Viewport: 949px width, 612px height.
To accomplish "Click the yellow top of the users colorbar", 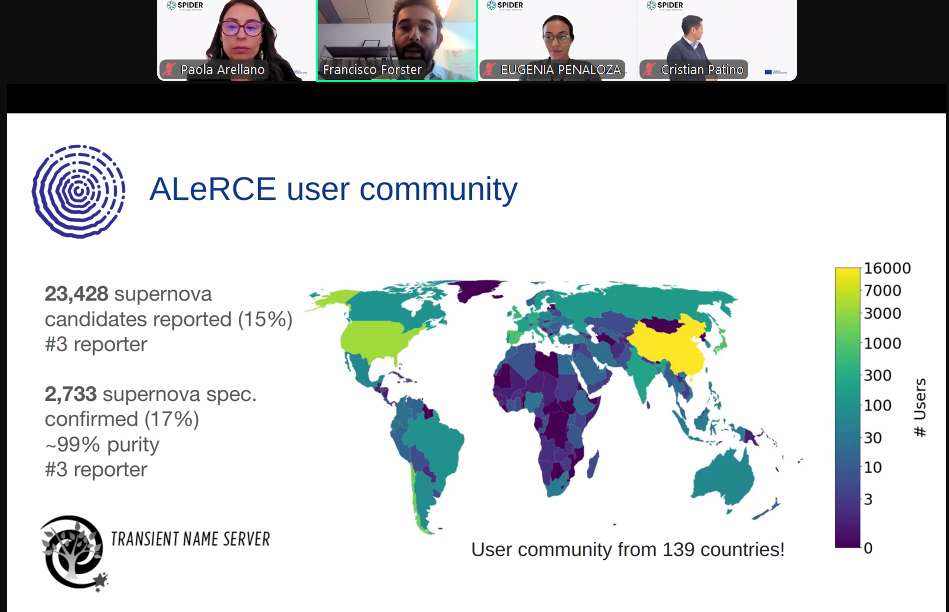I will point(847,274).
